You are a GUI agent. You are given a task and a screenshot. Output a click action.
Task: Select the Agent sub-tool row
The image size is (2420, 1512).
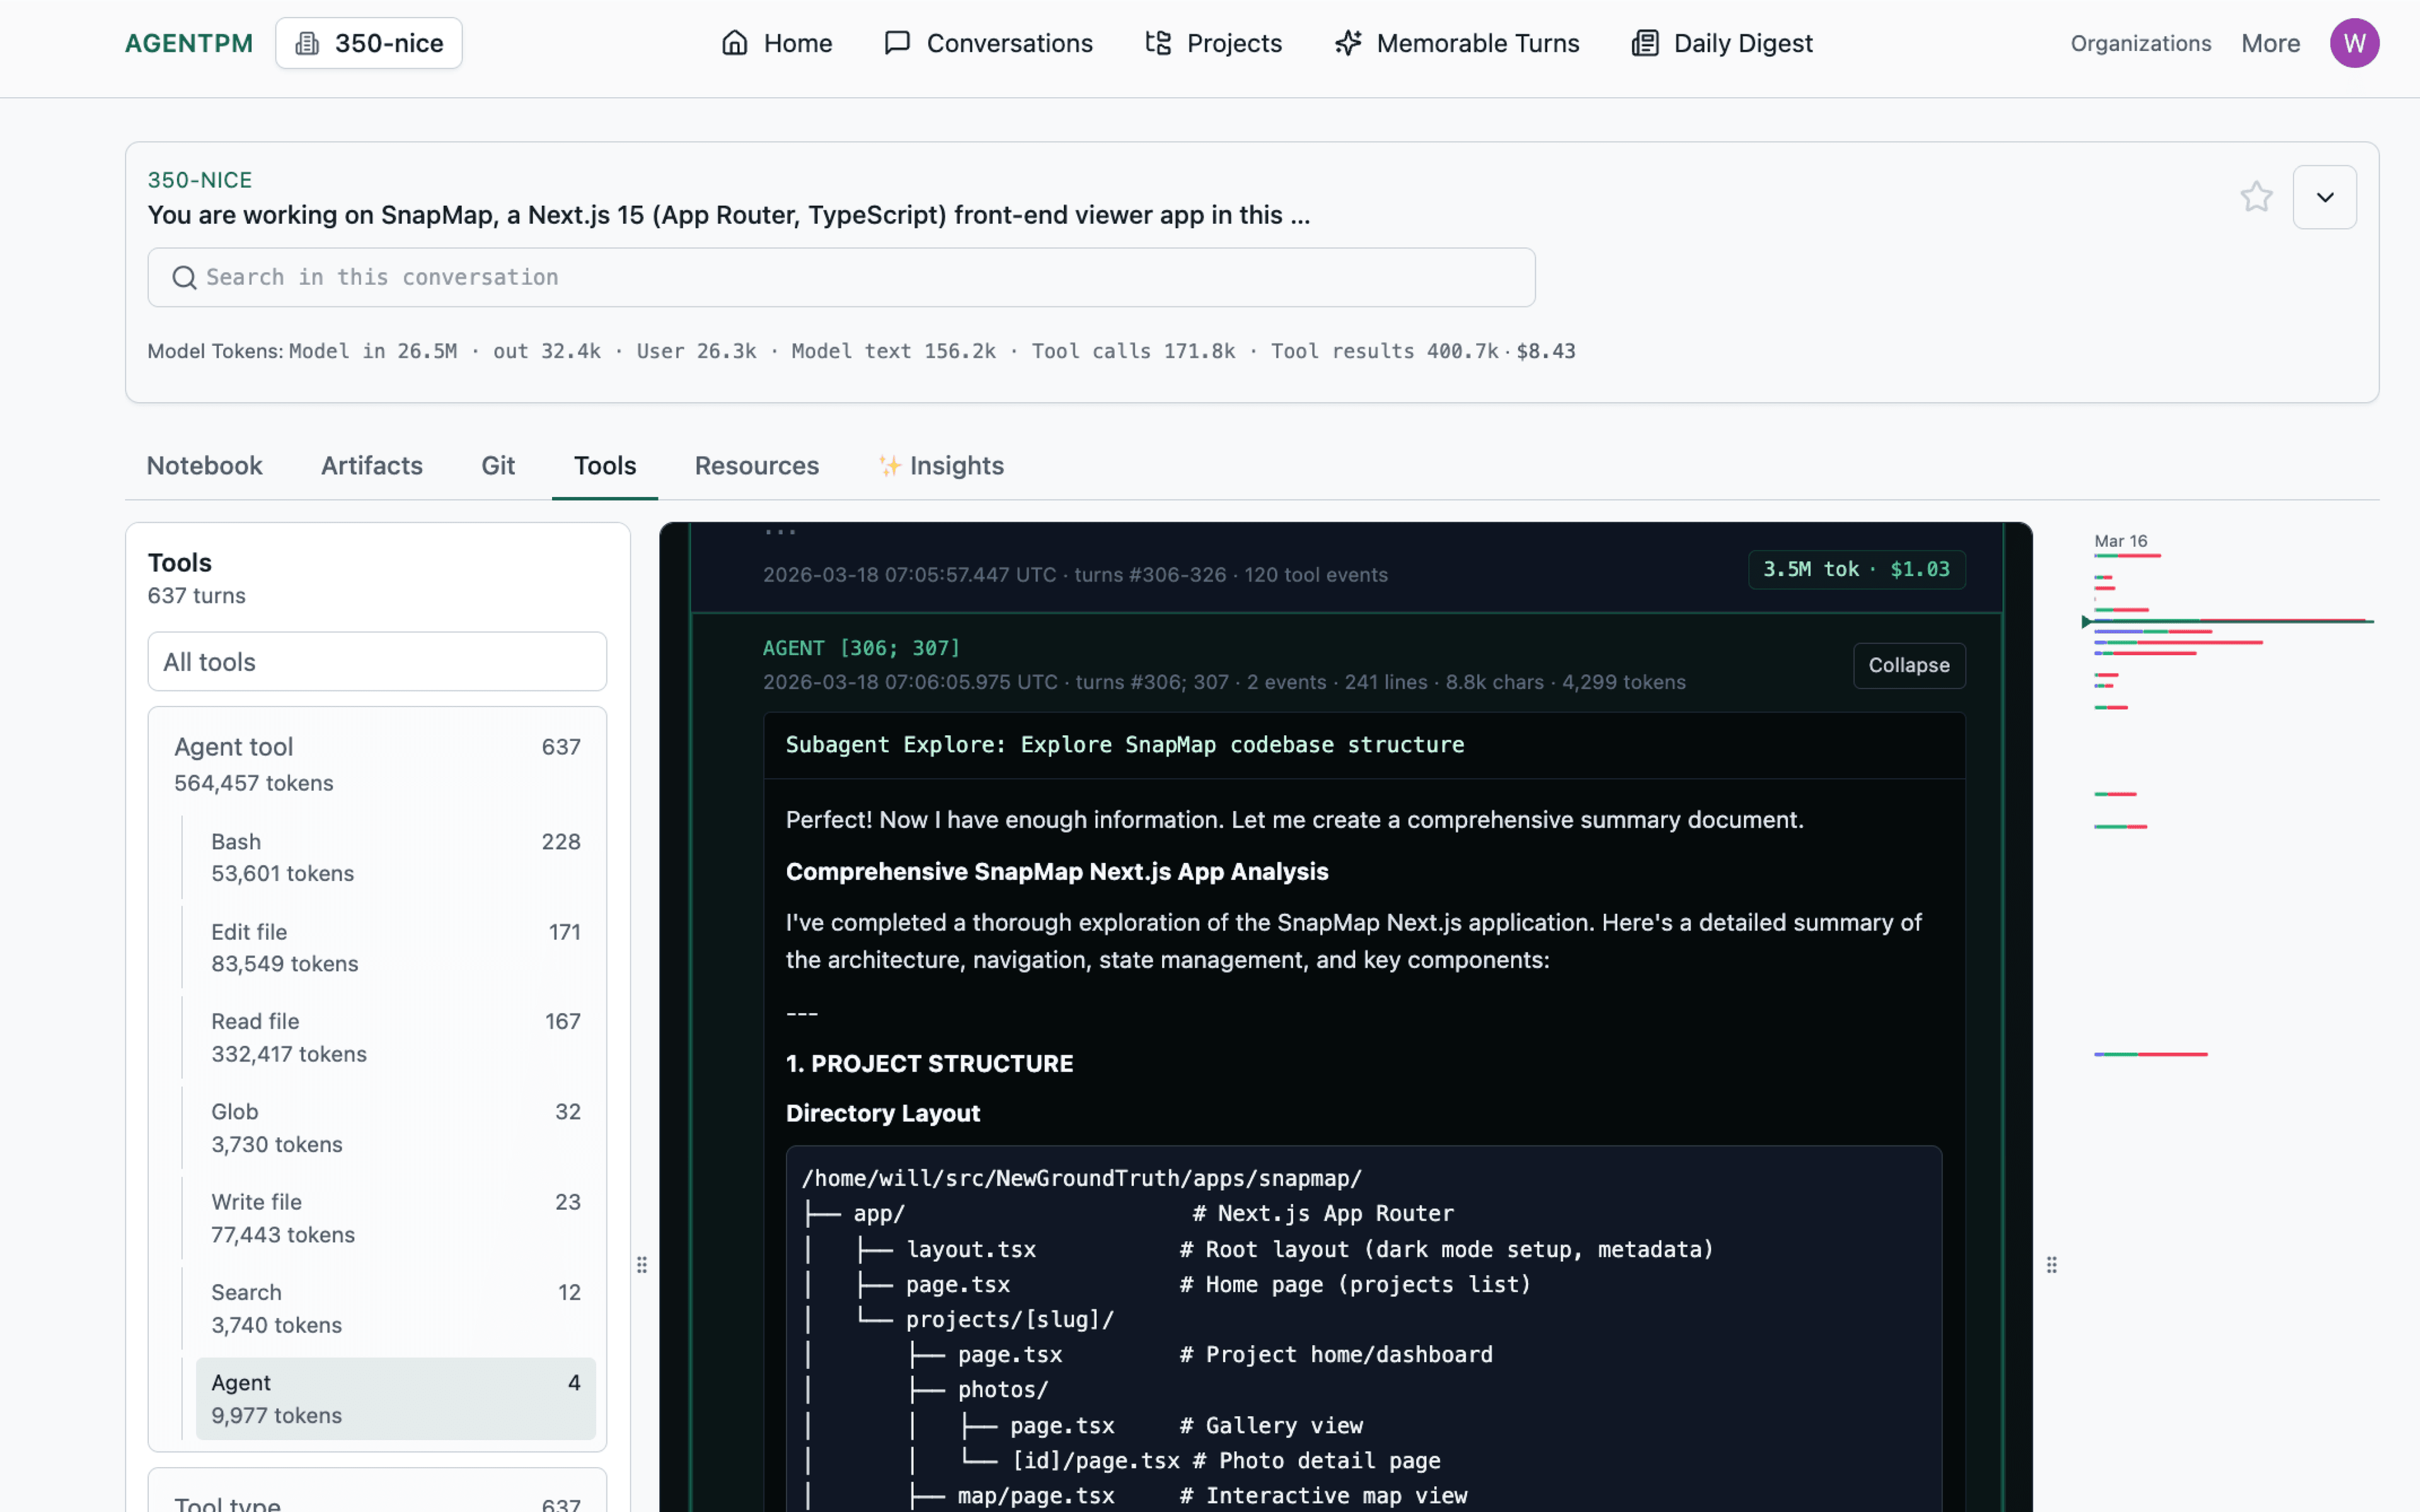[x=395, y=1398]
